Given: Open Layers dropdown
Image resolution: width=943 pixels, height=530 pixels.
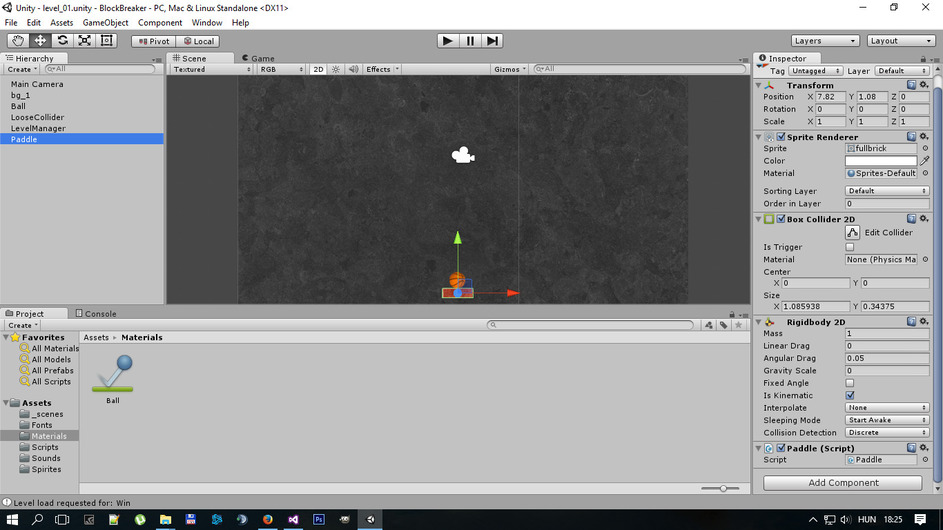Looking at the screenshot, I should (x=825, y=41).
